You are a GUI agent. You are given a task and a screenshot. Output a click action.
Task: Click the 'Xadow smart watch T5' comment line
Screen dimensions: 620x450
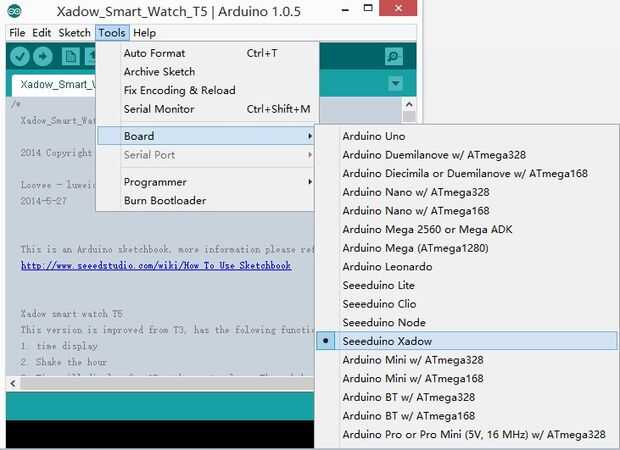[72, 314]
